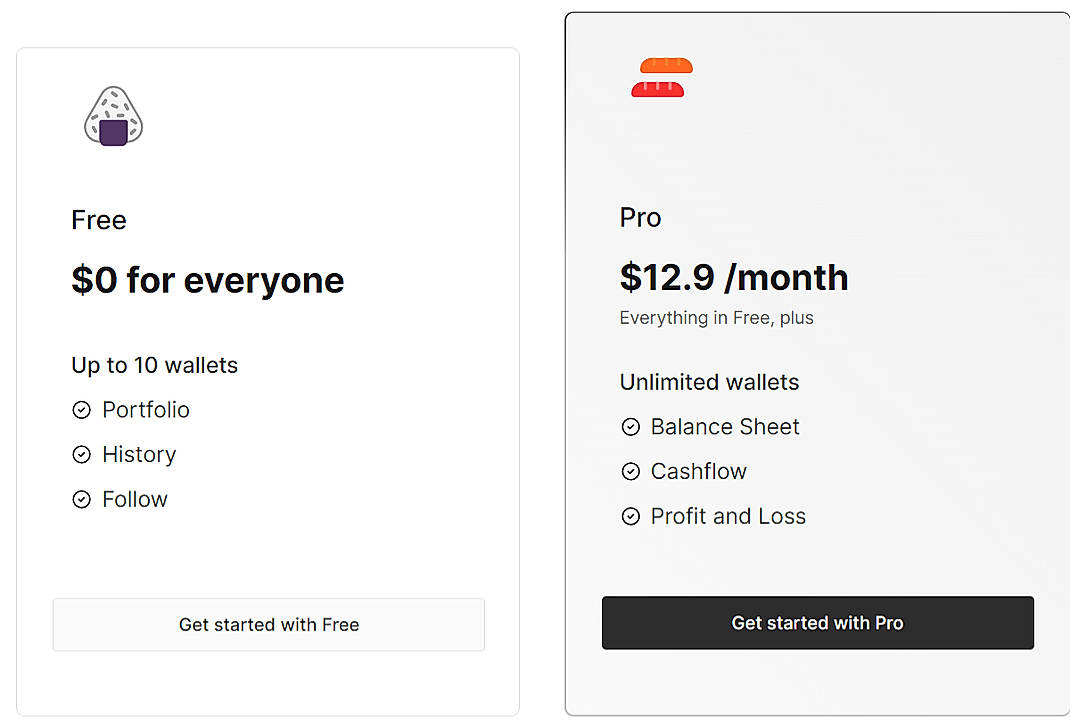Click the Portfolio feature label
This screenshot has height=727, width=1070.
(146, 410)
